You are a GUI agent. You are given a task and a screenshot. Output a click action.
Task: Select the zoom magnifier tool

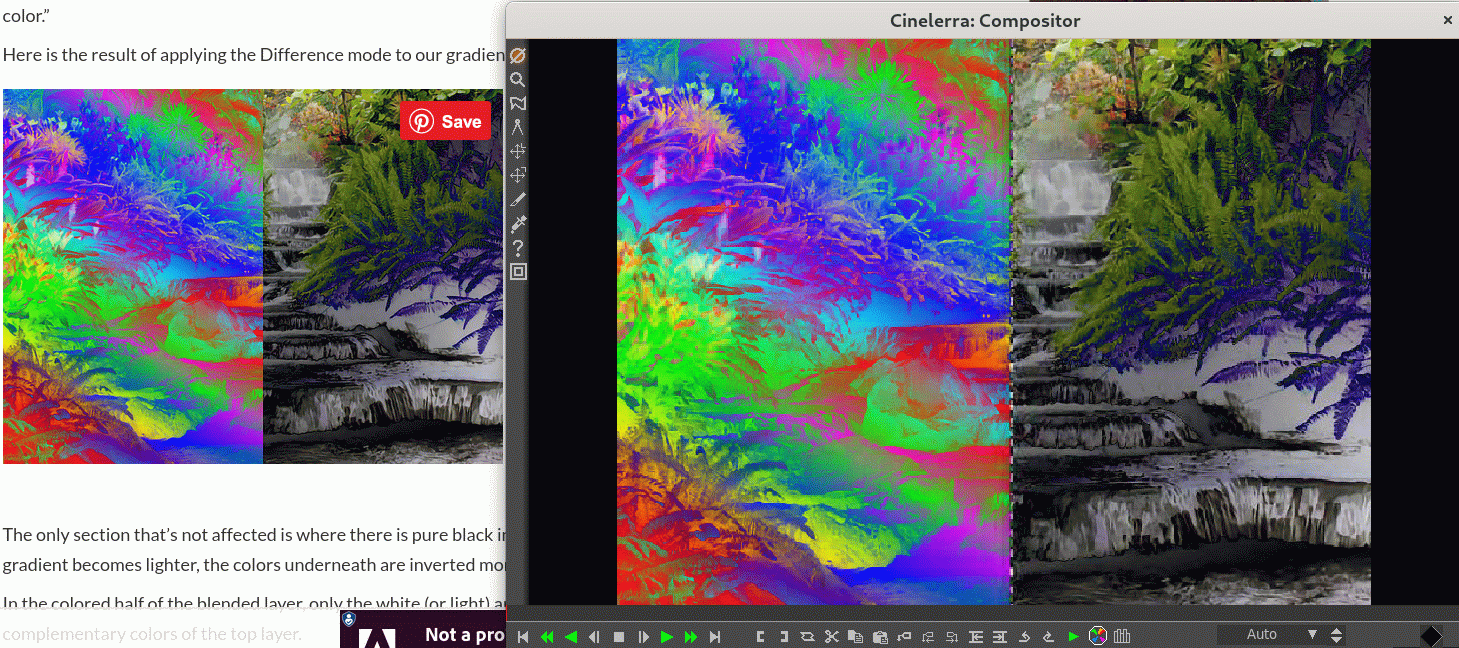517,80
